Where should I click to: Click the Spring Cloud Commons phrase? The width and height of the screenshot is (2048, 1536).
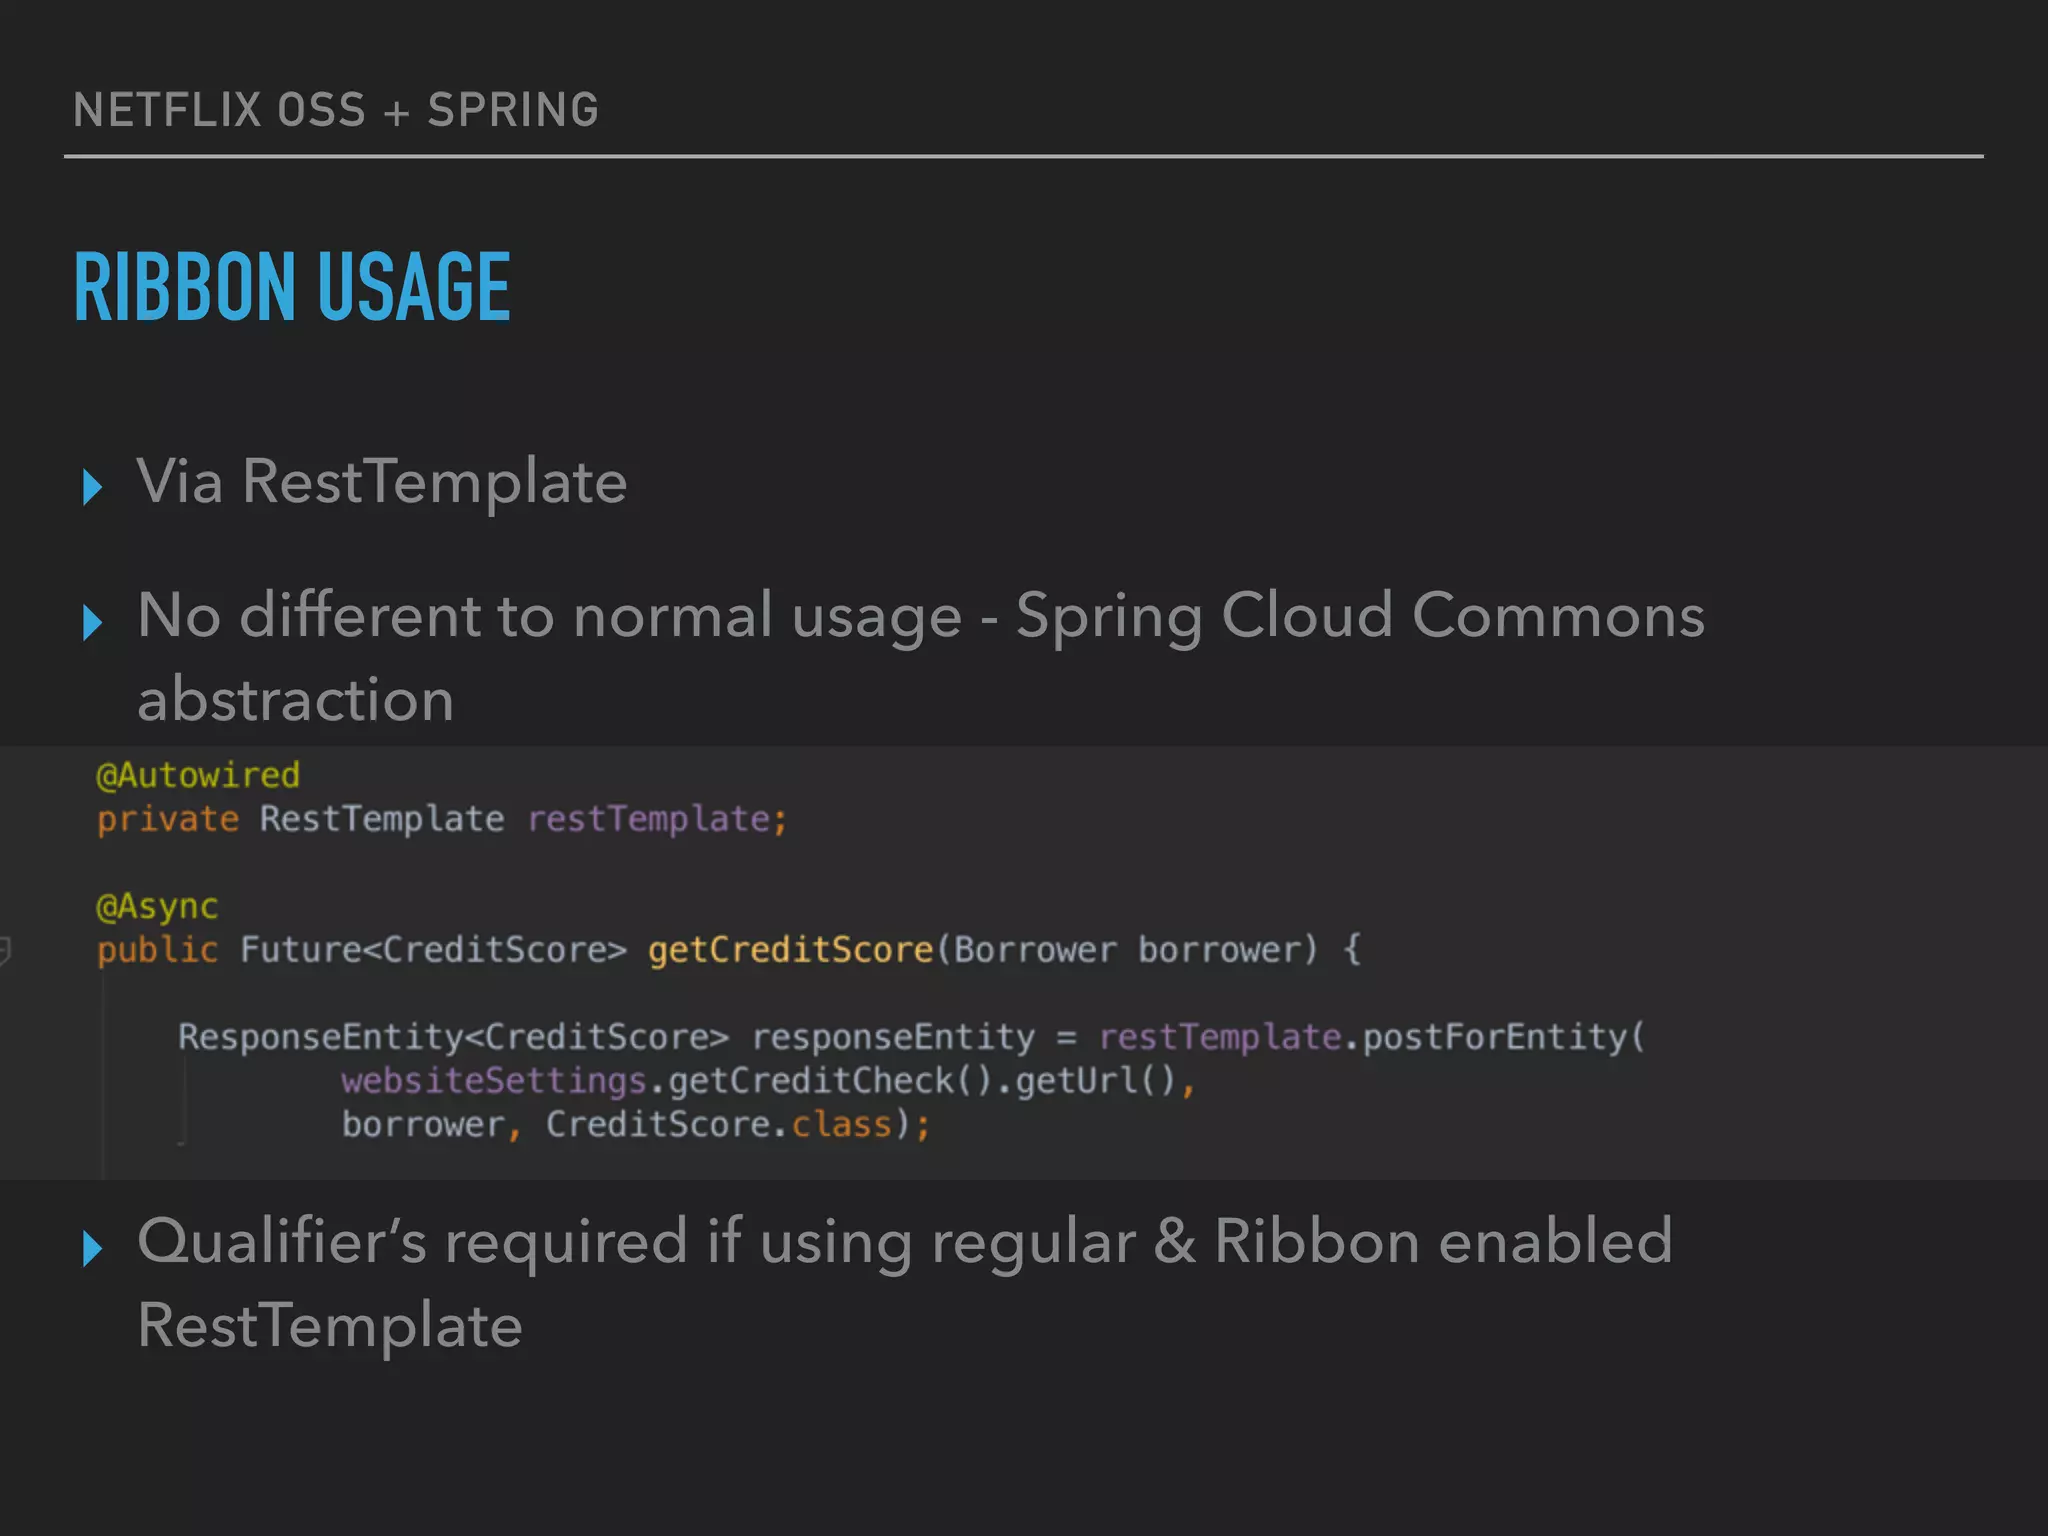click(x=1360, y=615)
